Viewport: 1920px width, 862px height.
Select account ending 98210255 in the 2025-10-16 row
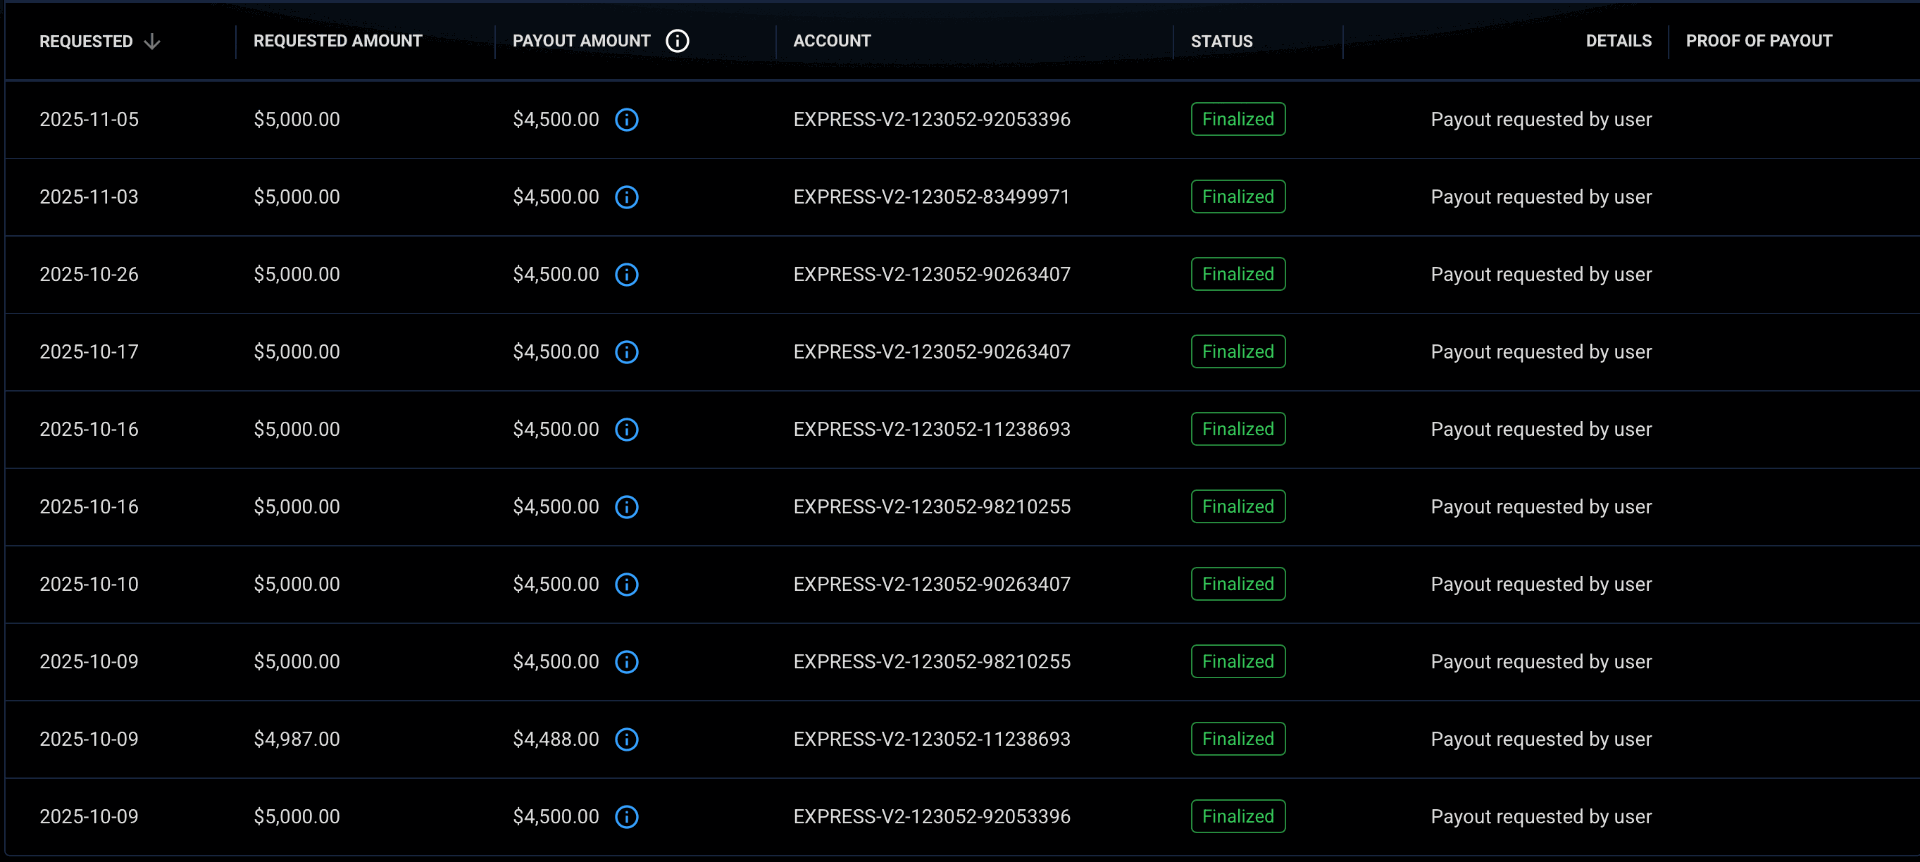(x=932, y=507)
